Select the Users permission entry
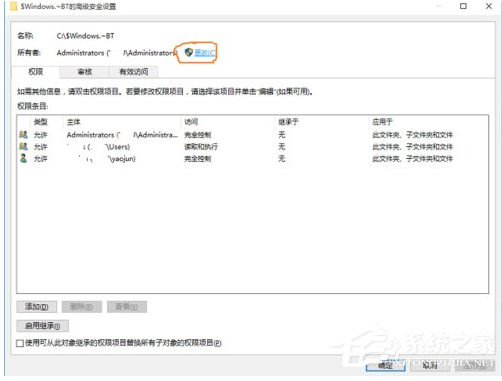The image size is (502, 381). point(252,147)
